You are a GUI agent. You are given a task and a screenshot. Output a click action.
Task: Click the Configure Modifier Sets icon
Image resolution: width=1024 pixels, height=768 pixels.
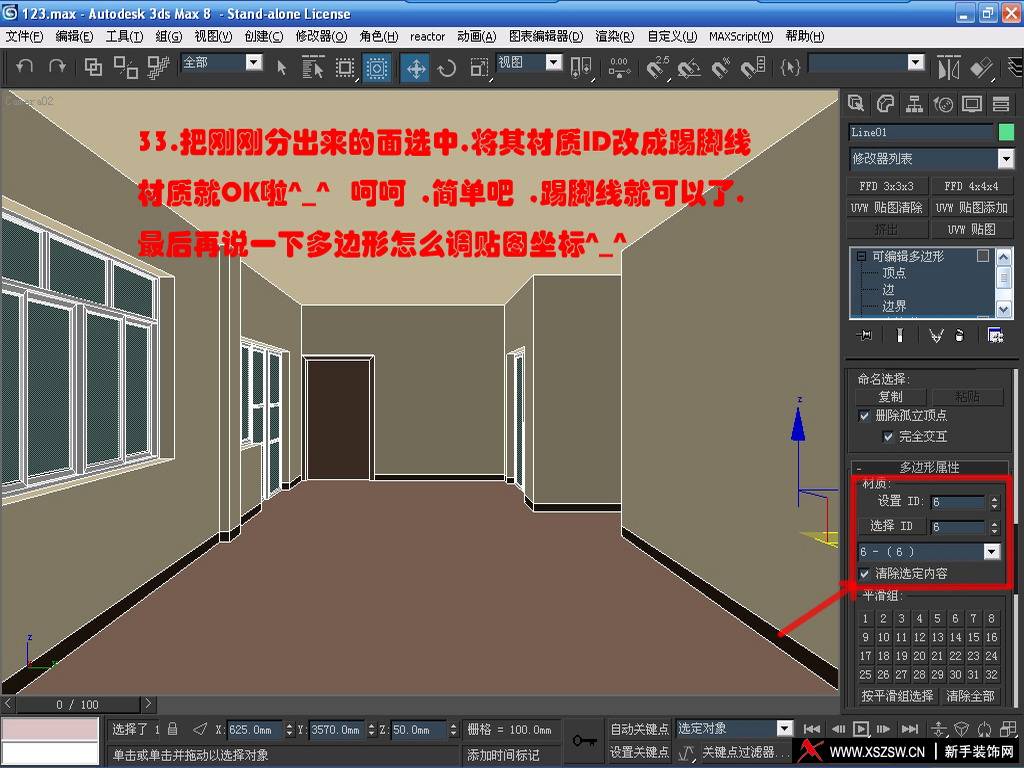[x=995, y=336]
